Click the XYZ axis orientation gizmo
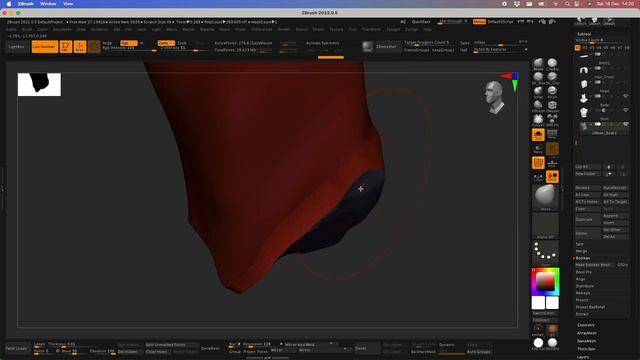 [x=511, y=81]
